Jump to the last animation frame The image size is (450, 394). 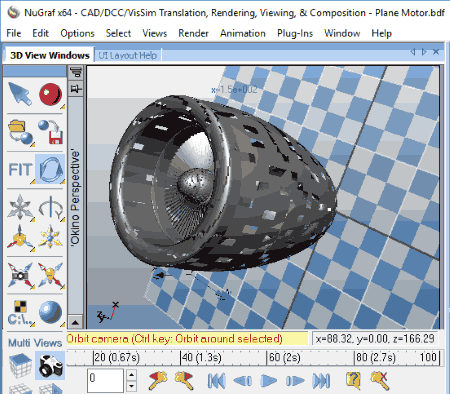point(321,381)
